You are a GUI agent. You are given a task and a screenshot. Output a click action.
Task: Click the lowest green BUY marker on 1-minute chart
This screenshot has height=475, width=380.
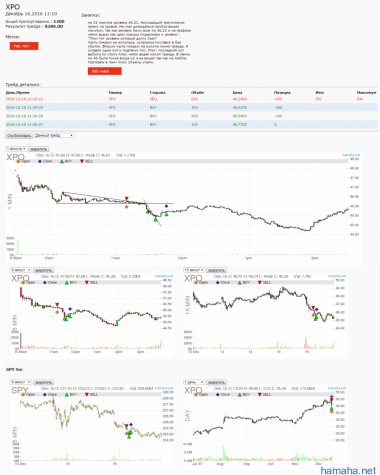point(155,219)
